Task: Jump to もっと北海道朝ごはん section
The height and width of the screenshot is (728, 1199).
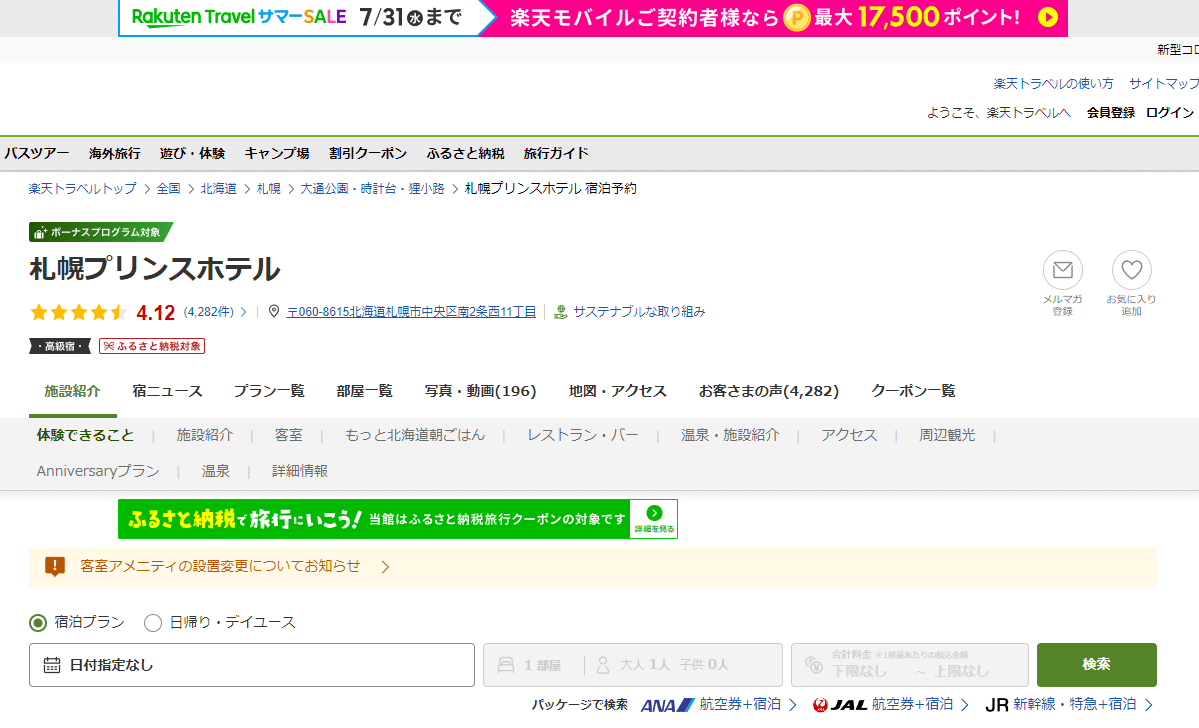Action: [414, 435]
